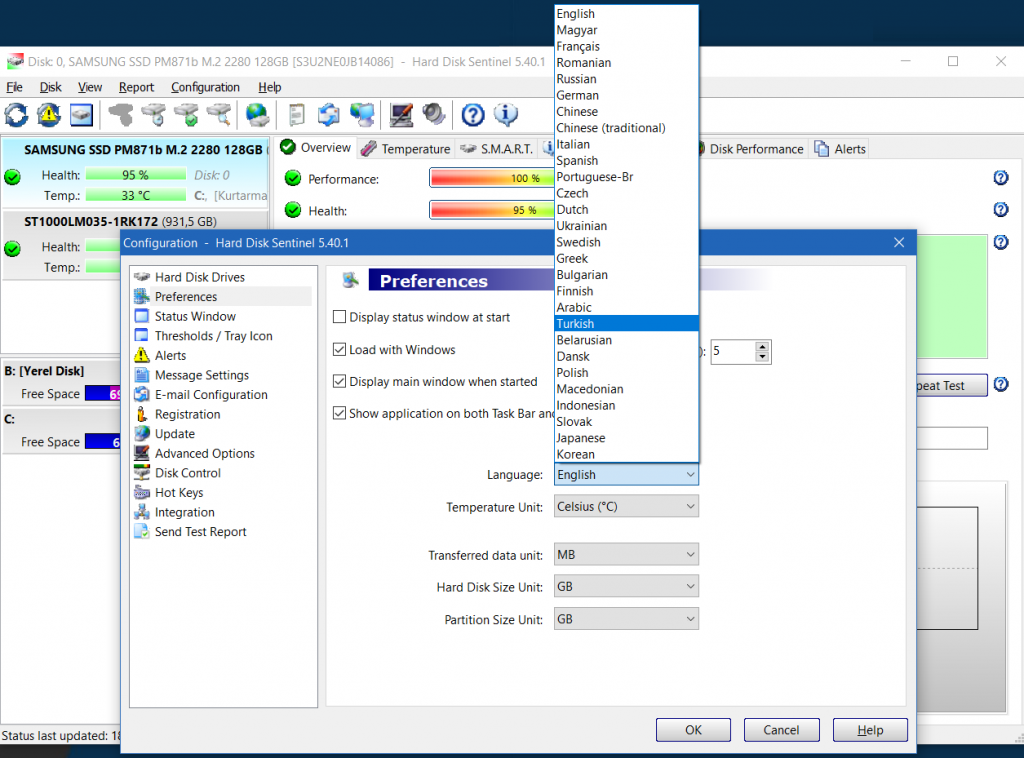Open E-mail Configuration page
The image size is (1024, 758).
click(211, 394)
